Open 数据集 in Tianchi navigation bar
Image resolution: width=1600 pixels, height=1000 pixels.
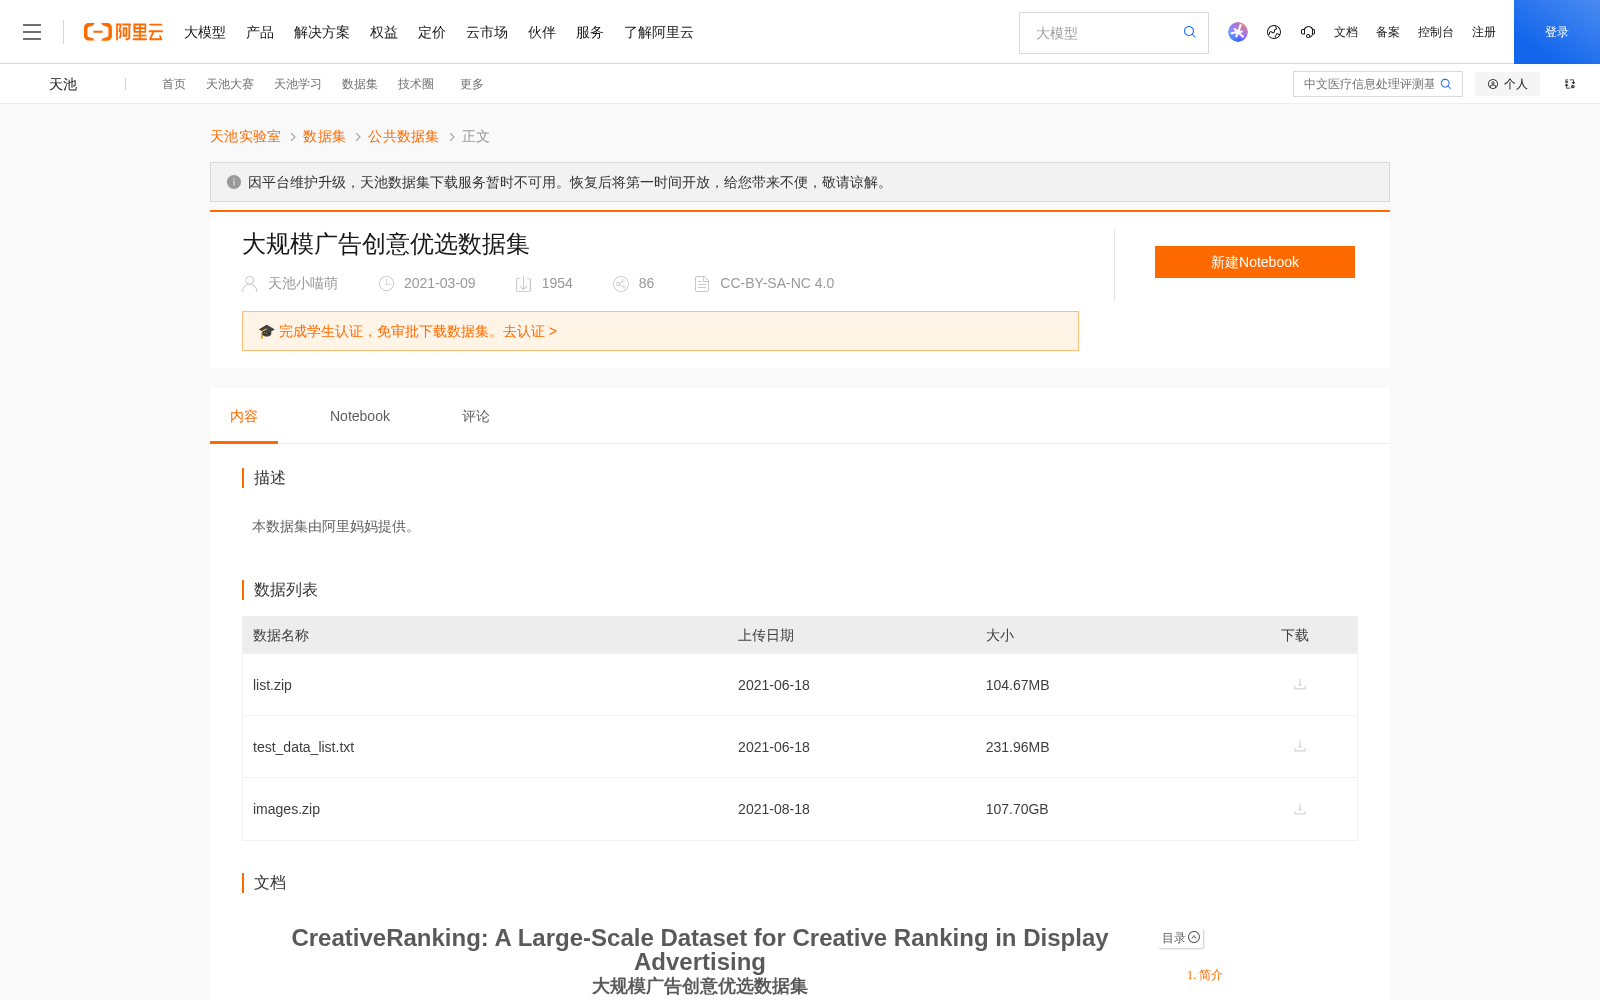(360, 84)
